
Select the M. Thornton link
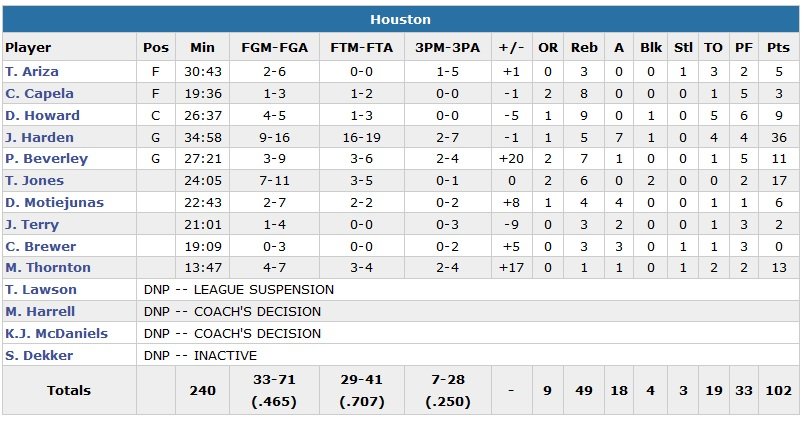tap(47, 268)
